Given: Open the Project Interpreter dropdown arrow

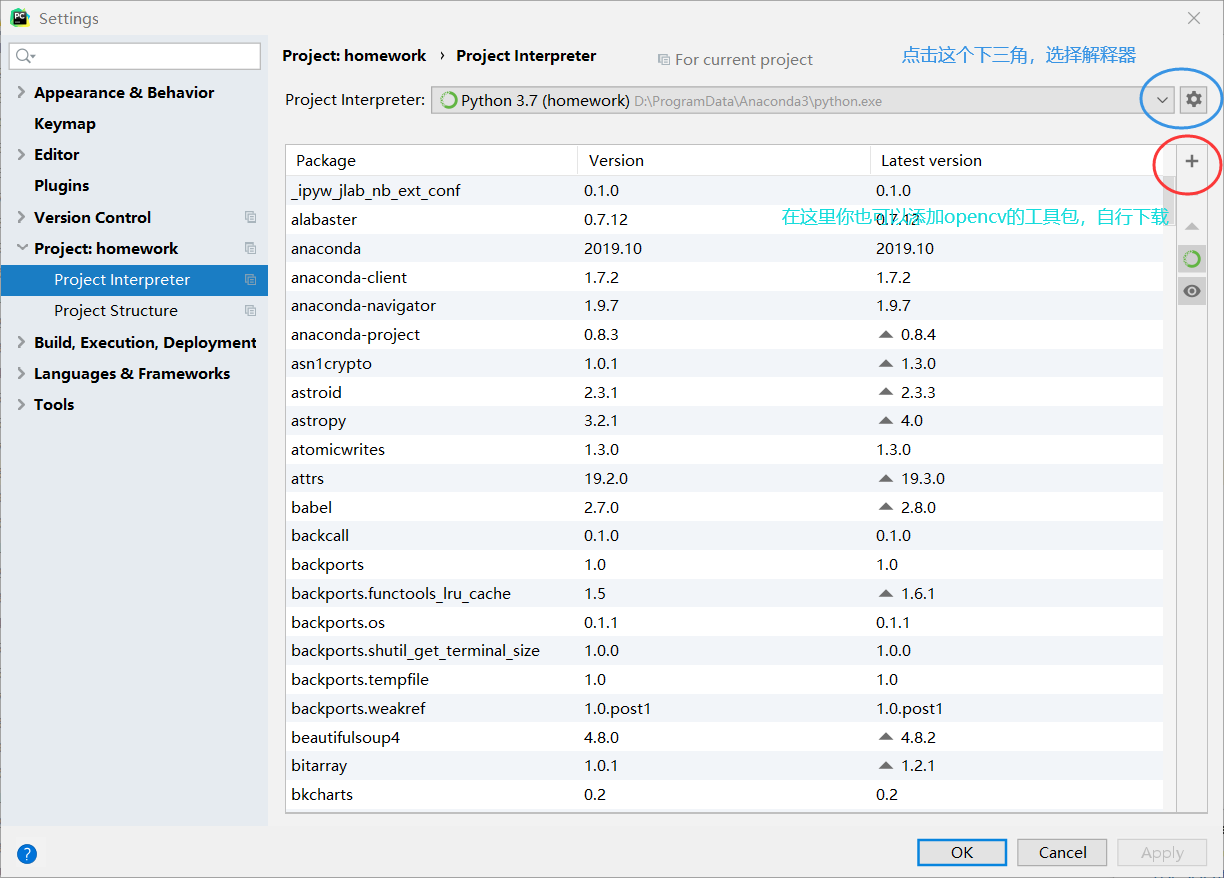Looking at the screenshot, I should click(x=1161, y=100).
